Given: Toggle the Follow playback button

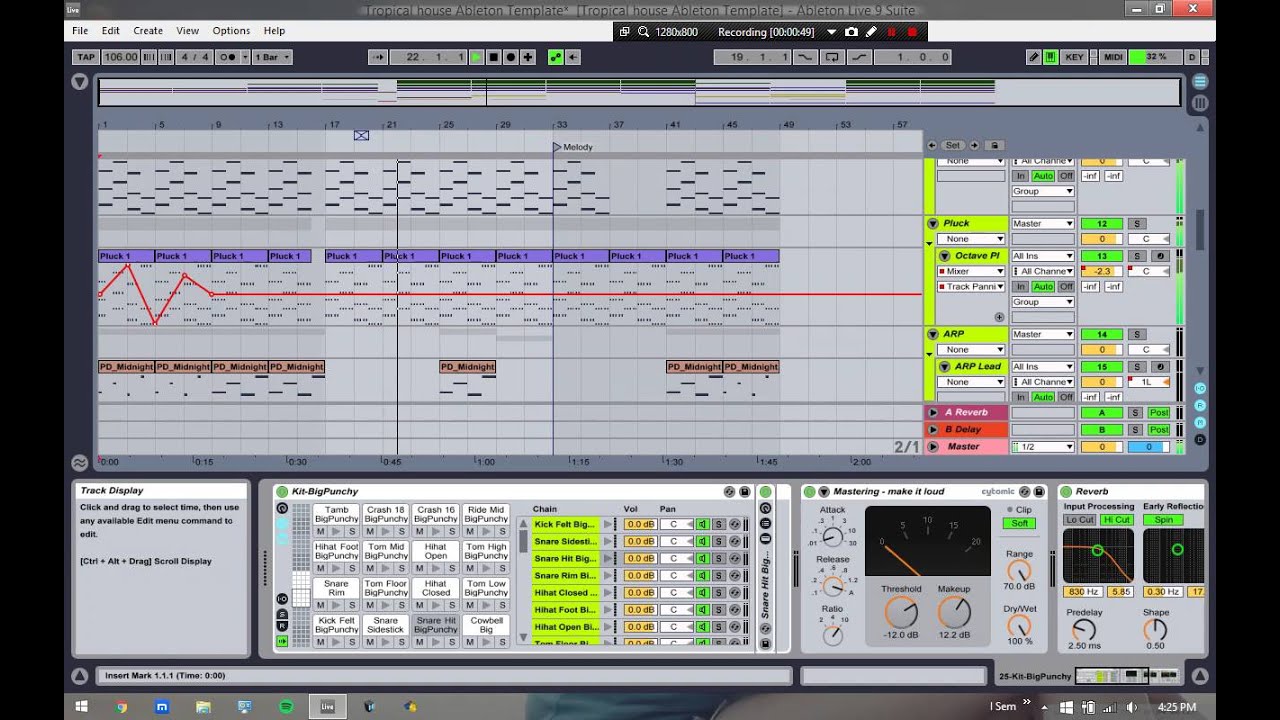Looking at the screenshot, I should [x=378, y=57].
